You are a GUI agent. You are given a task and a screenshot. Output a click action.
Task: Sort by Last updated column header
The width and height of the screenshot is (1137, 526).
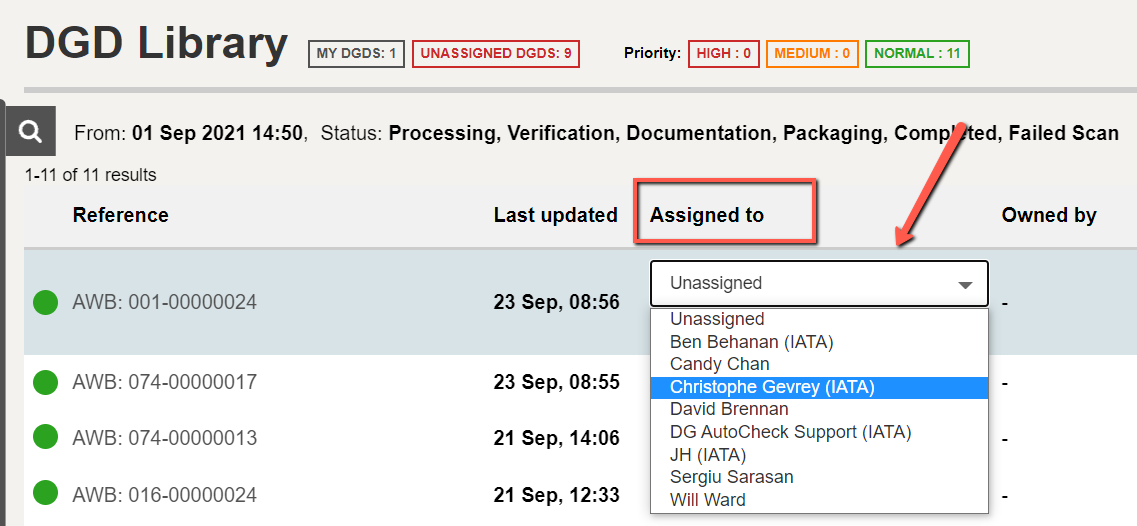pyautogui.click(x=555, y=215)
